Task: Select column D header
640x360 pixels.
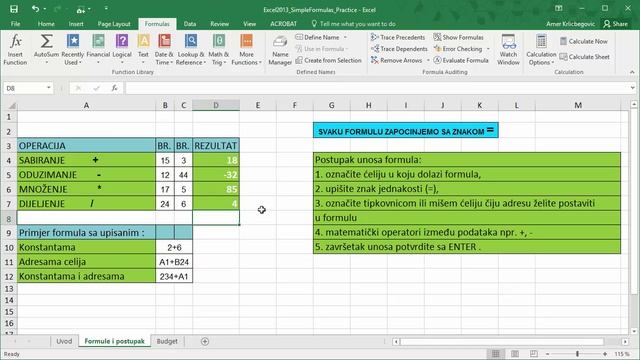Action: tap(216, 105)
